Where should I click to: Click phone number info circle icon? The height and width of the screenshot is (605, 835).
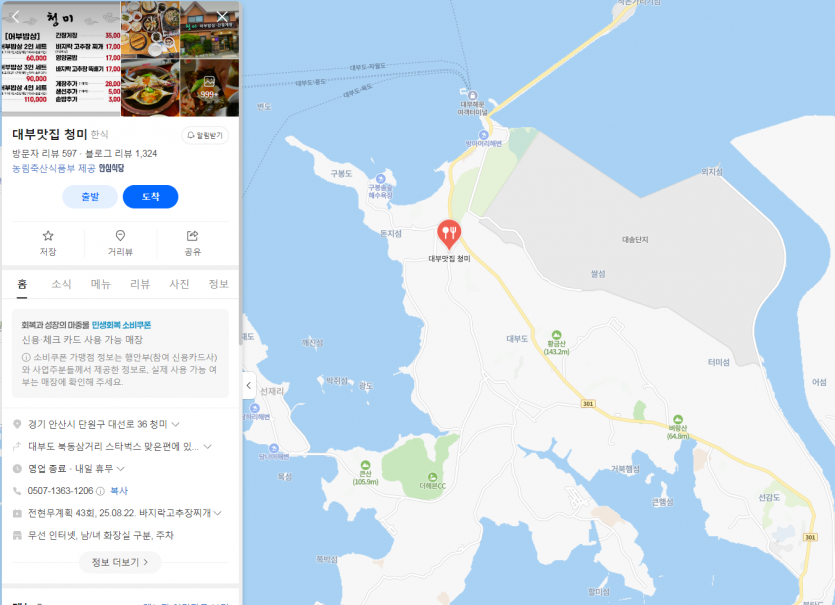pyautogui.click(x=100, y=491)
